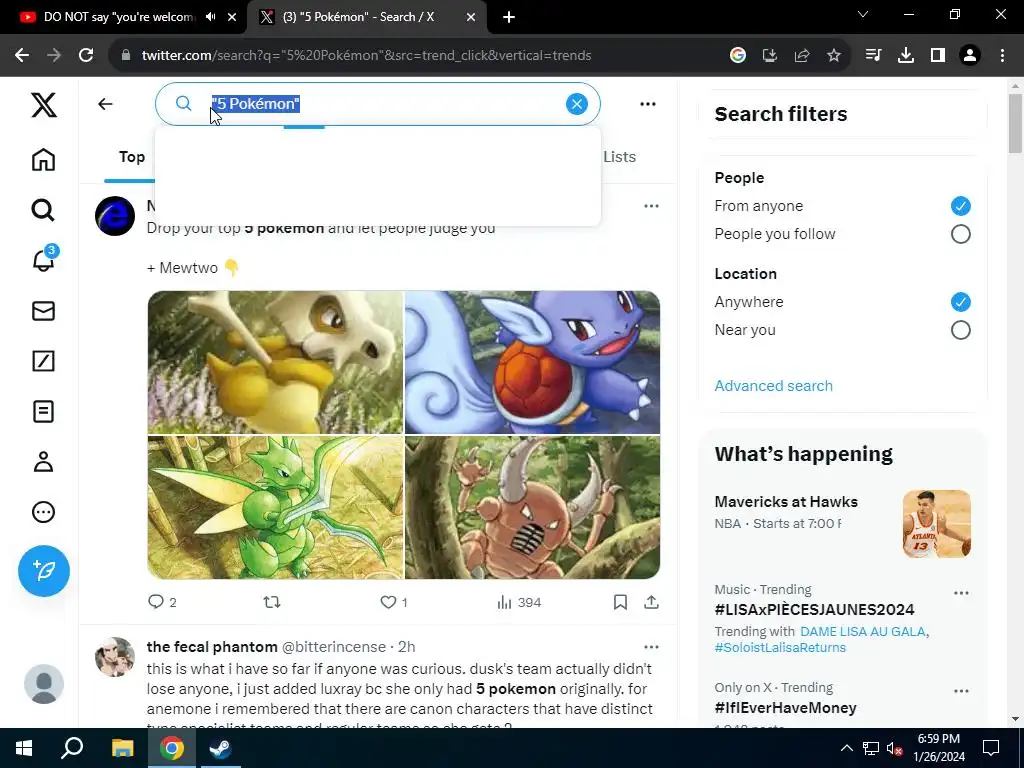This screenshot has height=768, width=1024.
Task: Bookmark this page with star icon
Action: pyautogui.click(x=833, y=56)
